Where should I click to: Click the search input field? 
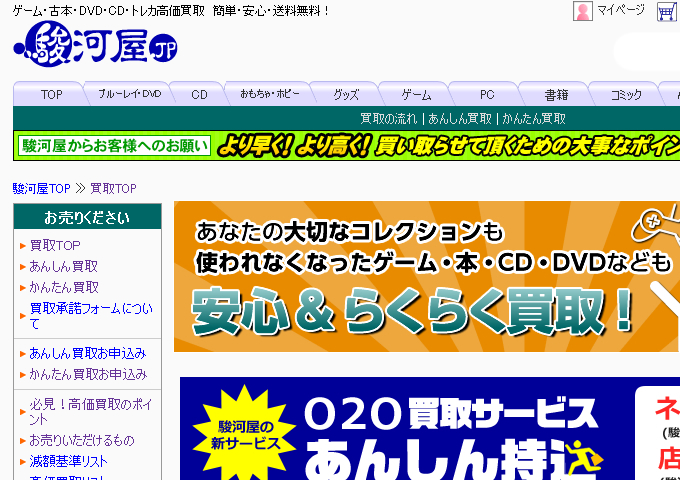[647, 52]
